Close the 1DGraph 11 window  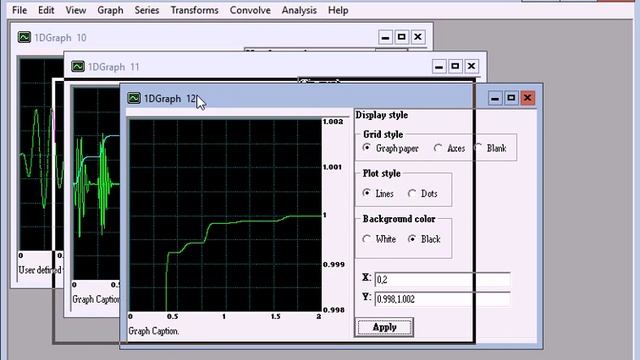click(471, 66)
